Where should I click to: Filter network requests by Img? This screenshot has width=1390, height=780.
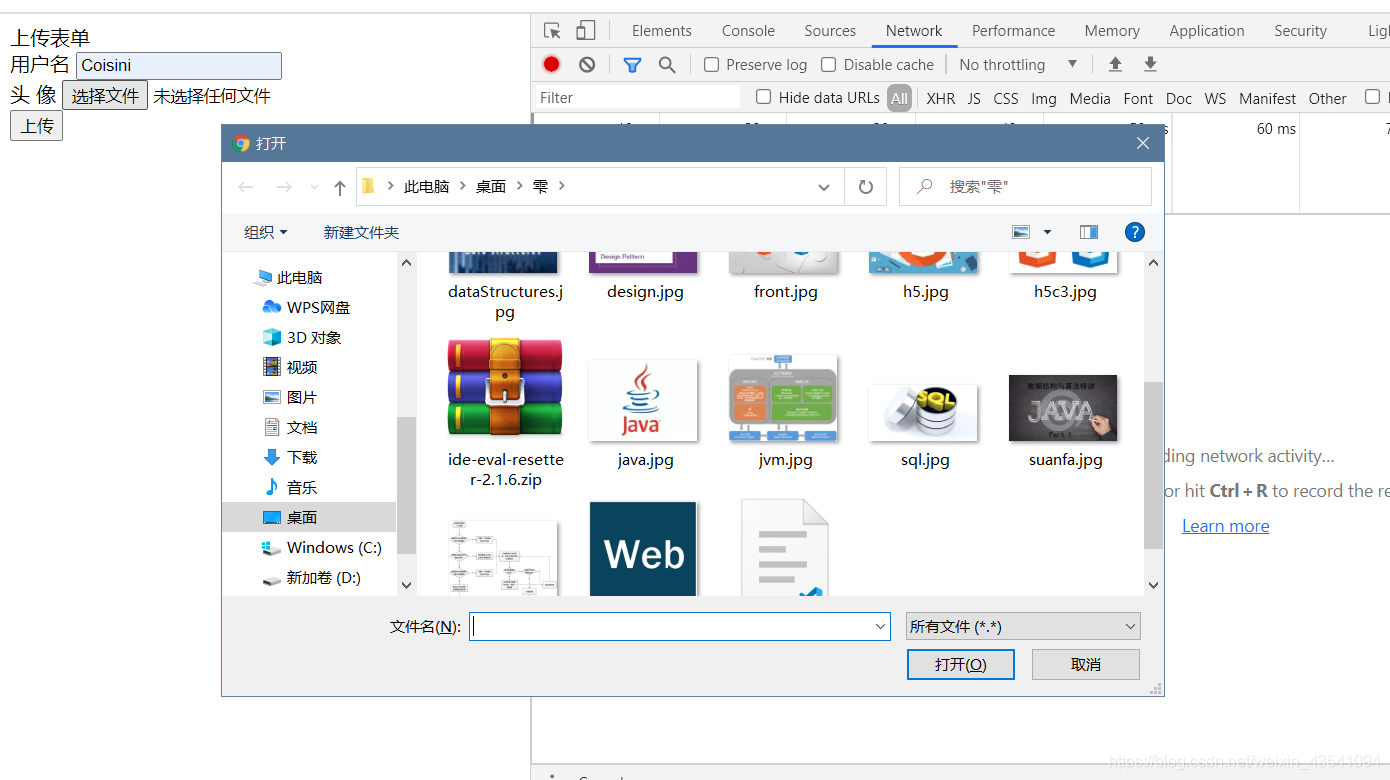coord(1044,98)
